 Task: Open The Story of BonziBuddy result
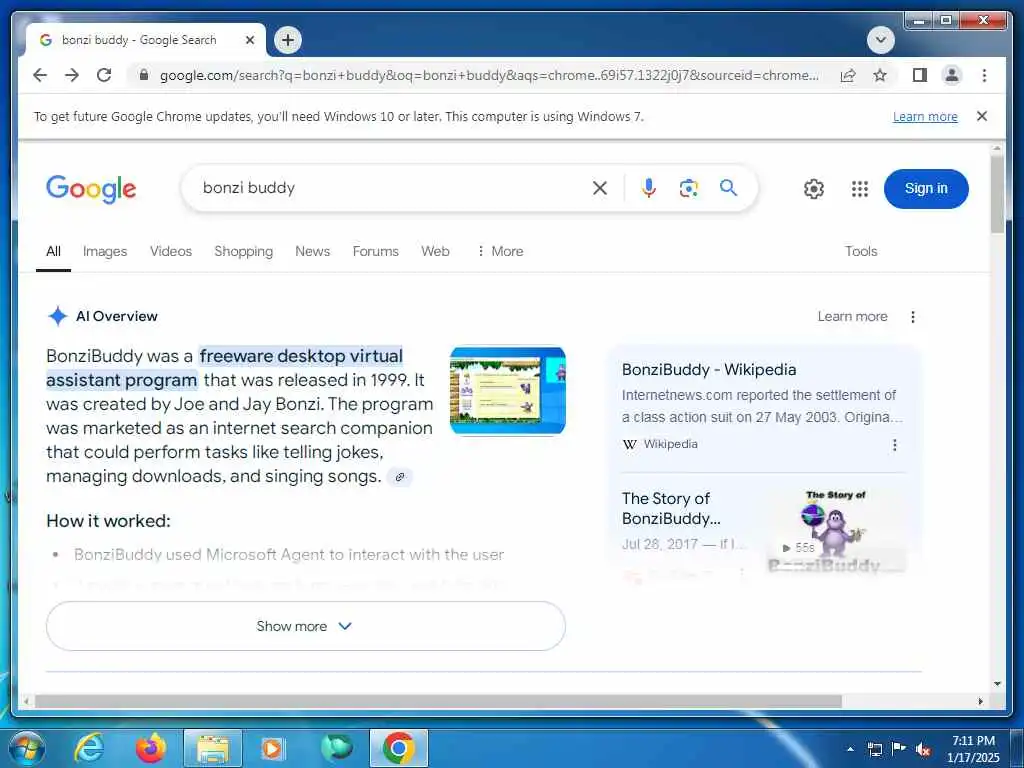[671, 508]
